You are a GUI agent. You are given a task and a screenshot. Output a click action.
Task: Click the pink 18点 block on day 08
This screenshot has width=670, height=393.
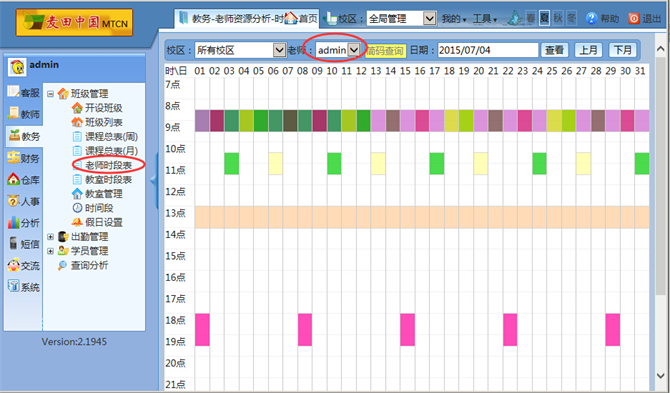(x=305, y=330)
